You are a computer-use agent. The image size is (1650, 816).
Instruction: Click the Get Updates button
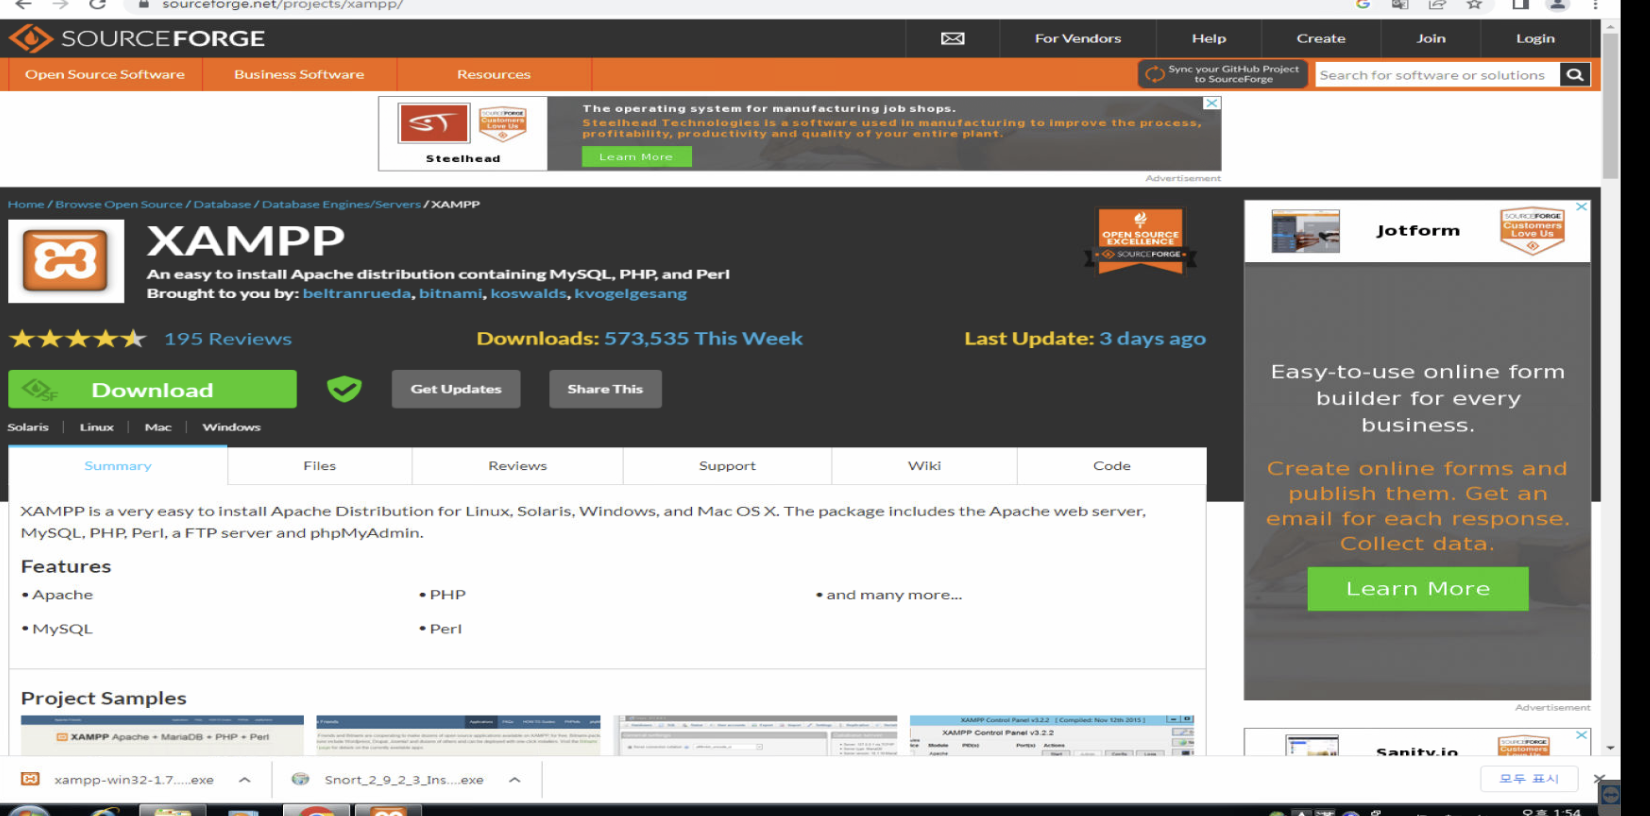coord(456,389)
